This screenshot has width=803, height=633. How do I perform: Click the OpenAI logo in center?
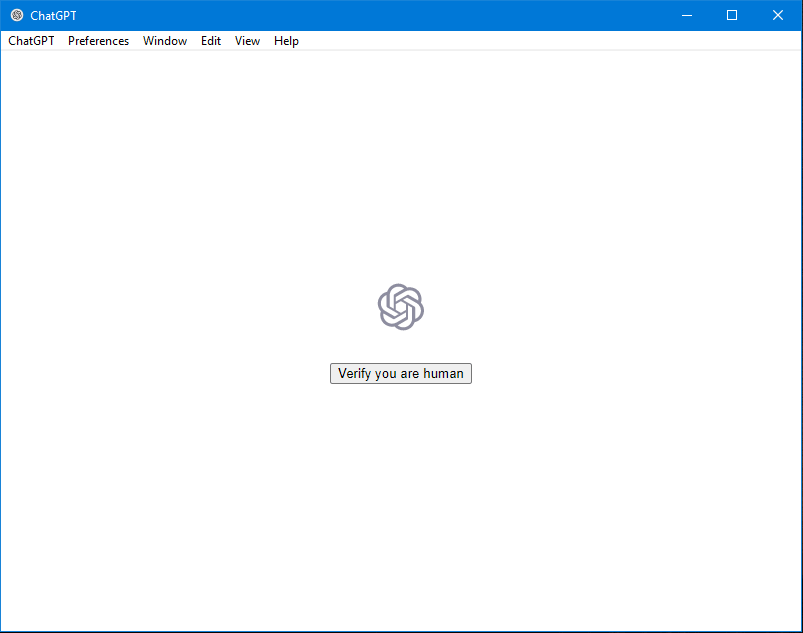click(401, 307)
